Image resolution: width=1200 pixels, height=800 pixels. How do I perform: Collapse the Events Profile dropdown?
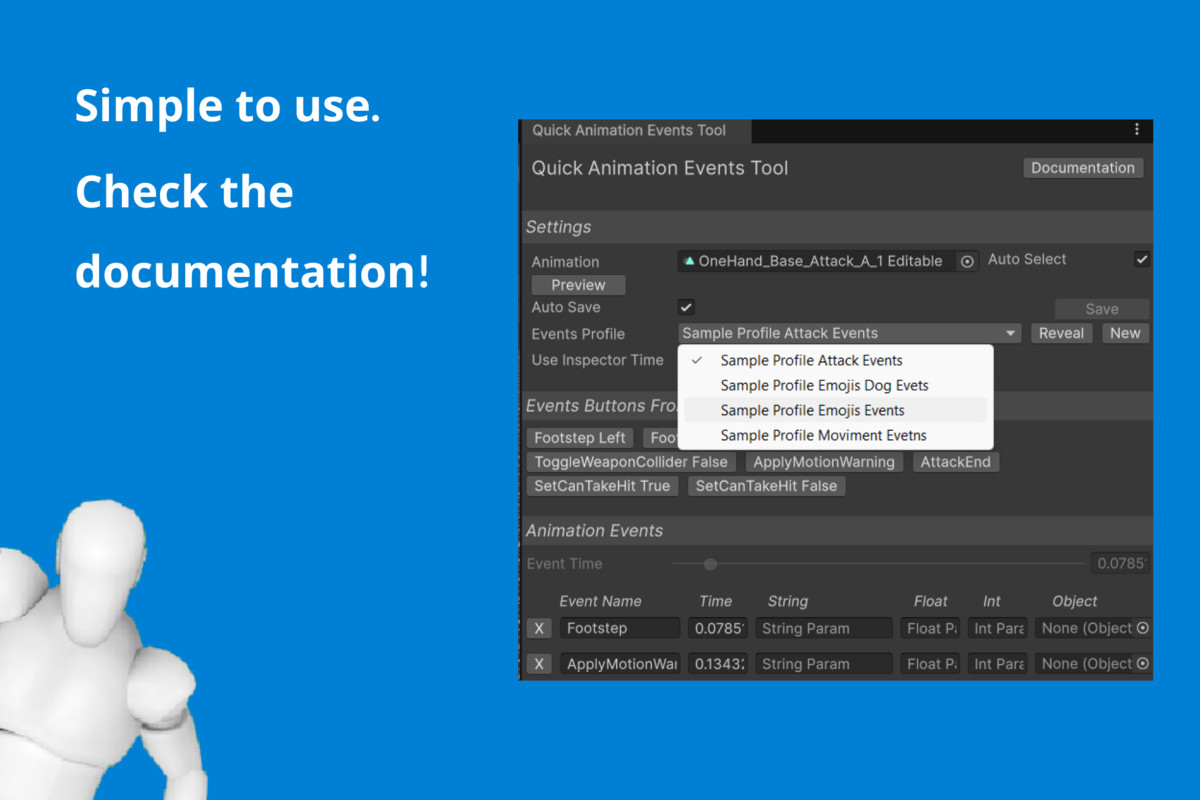click(x=850, y=333)
